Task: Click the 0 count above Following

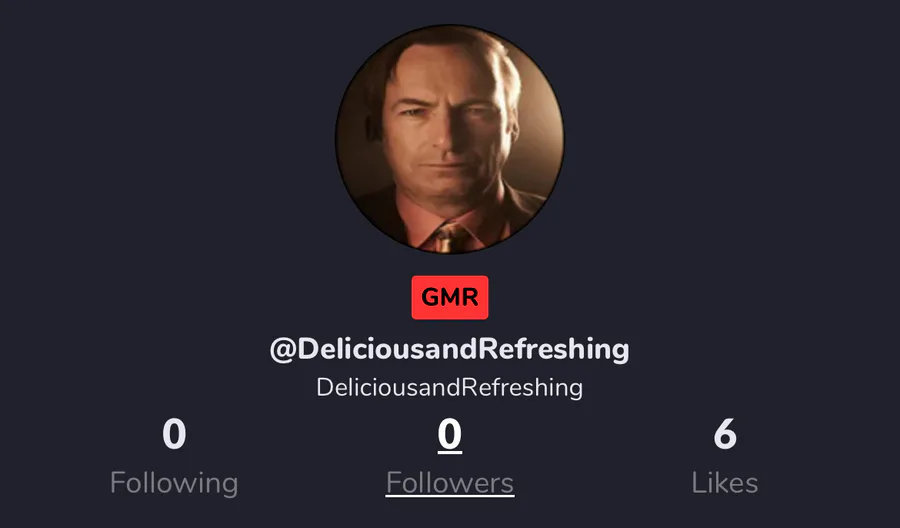Action: (x=174, y=434)
